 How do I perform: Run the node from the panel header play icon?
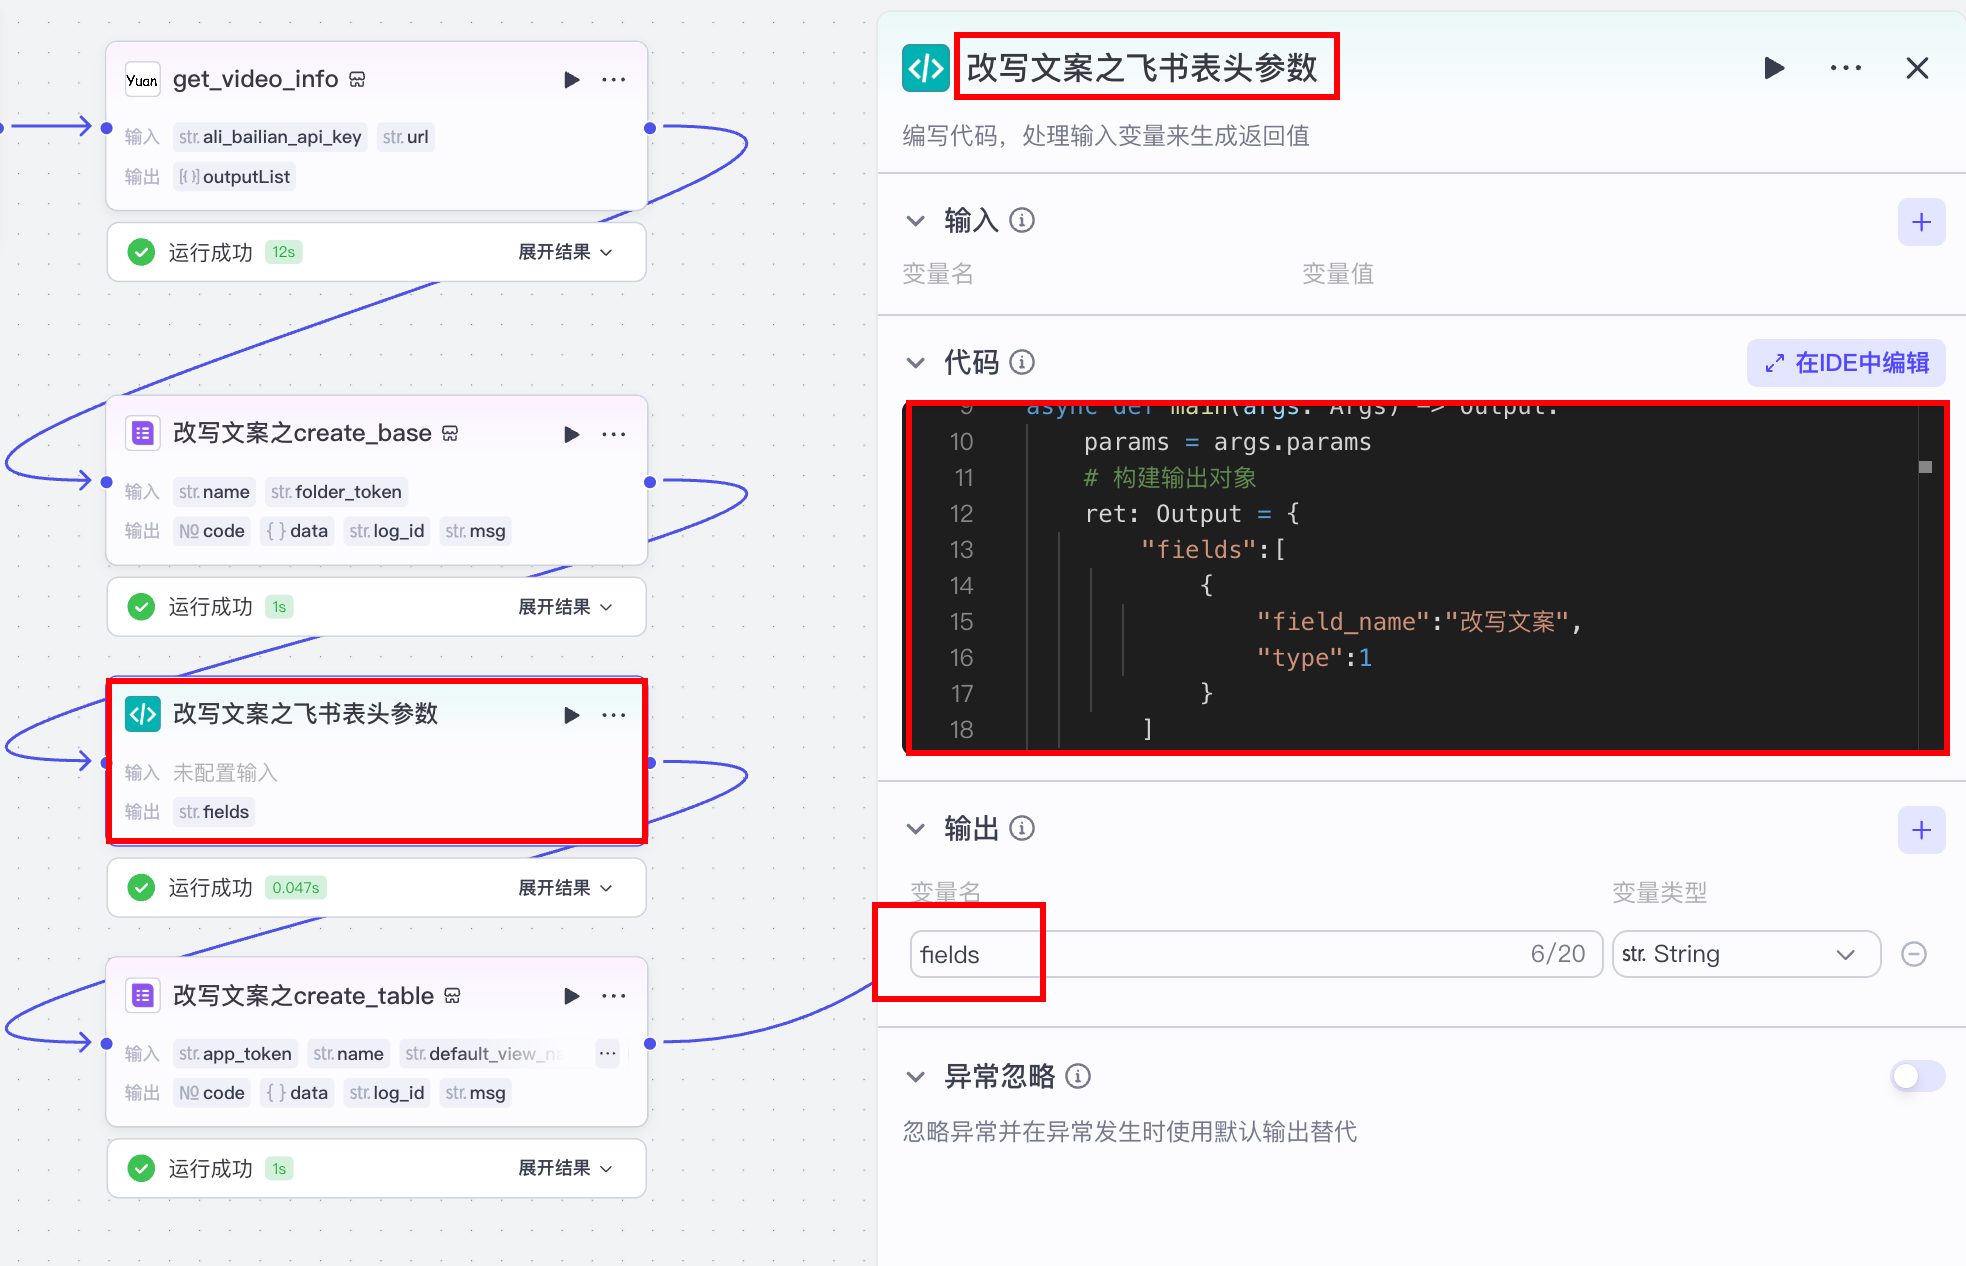pyautogui.click(x=1774, y=67)
